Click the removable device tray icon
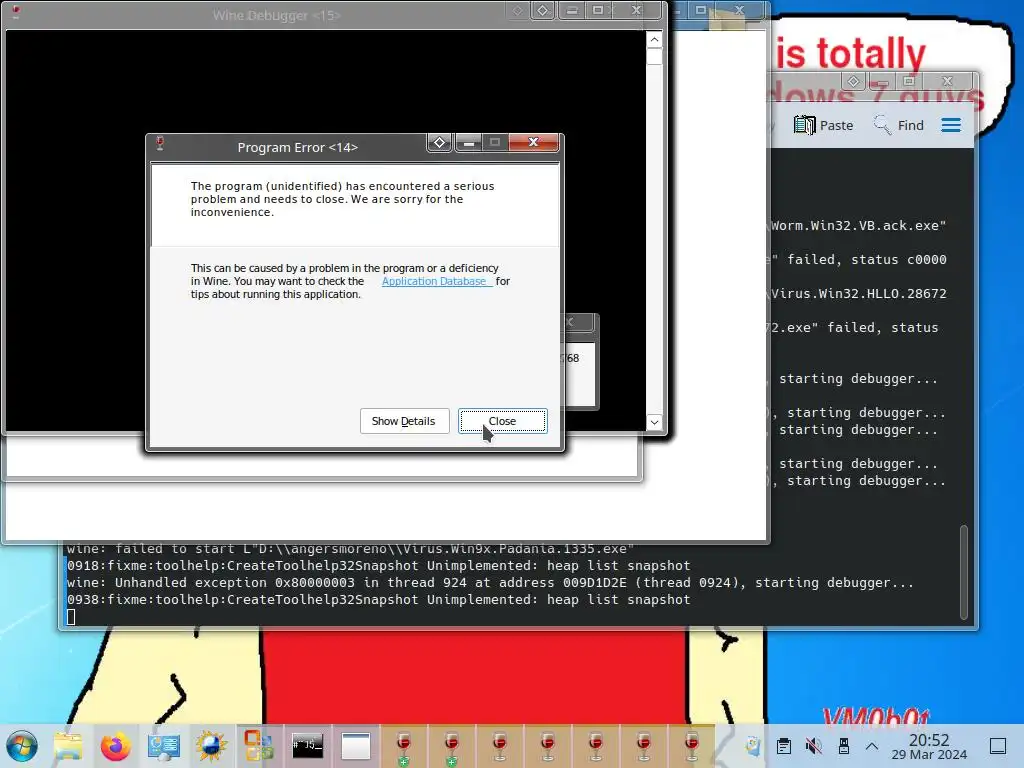The height and width of the screenshot is (768, 1024). coord(843,746)
